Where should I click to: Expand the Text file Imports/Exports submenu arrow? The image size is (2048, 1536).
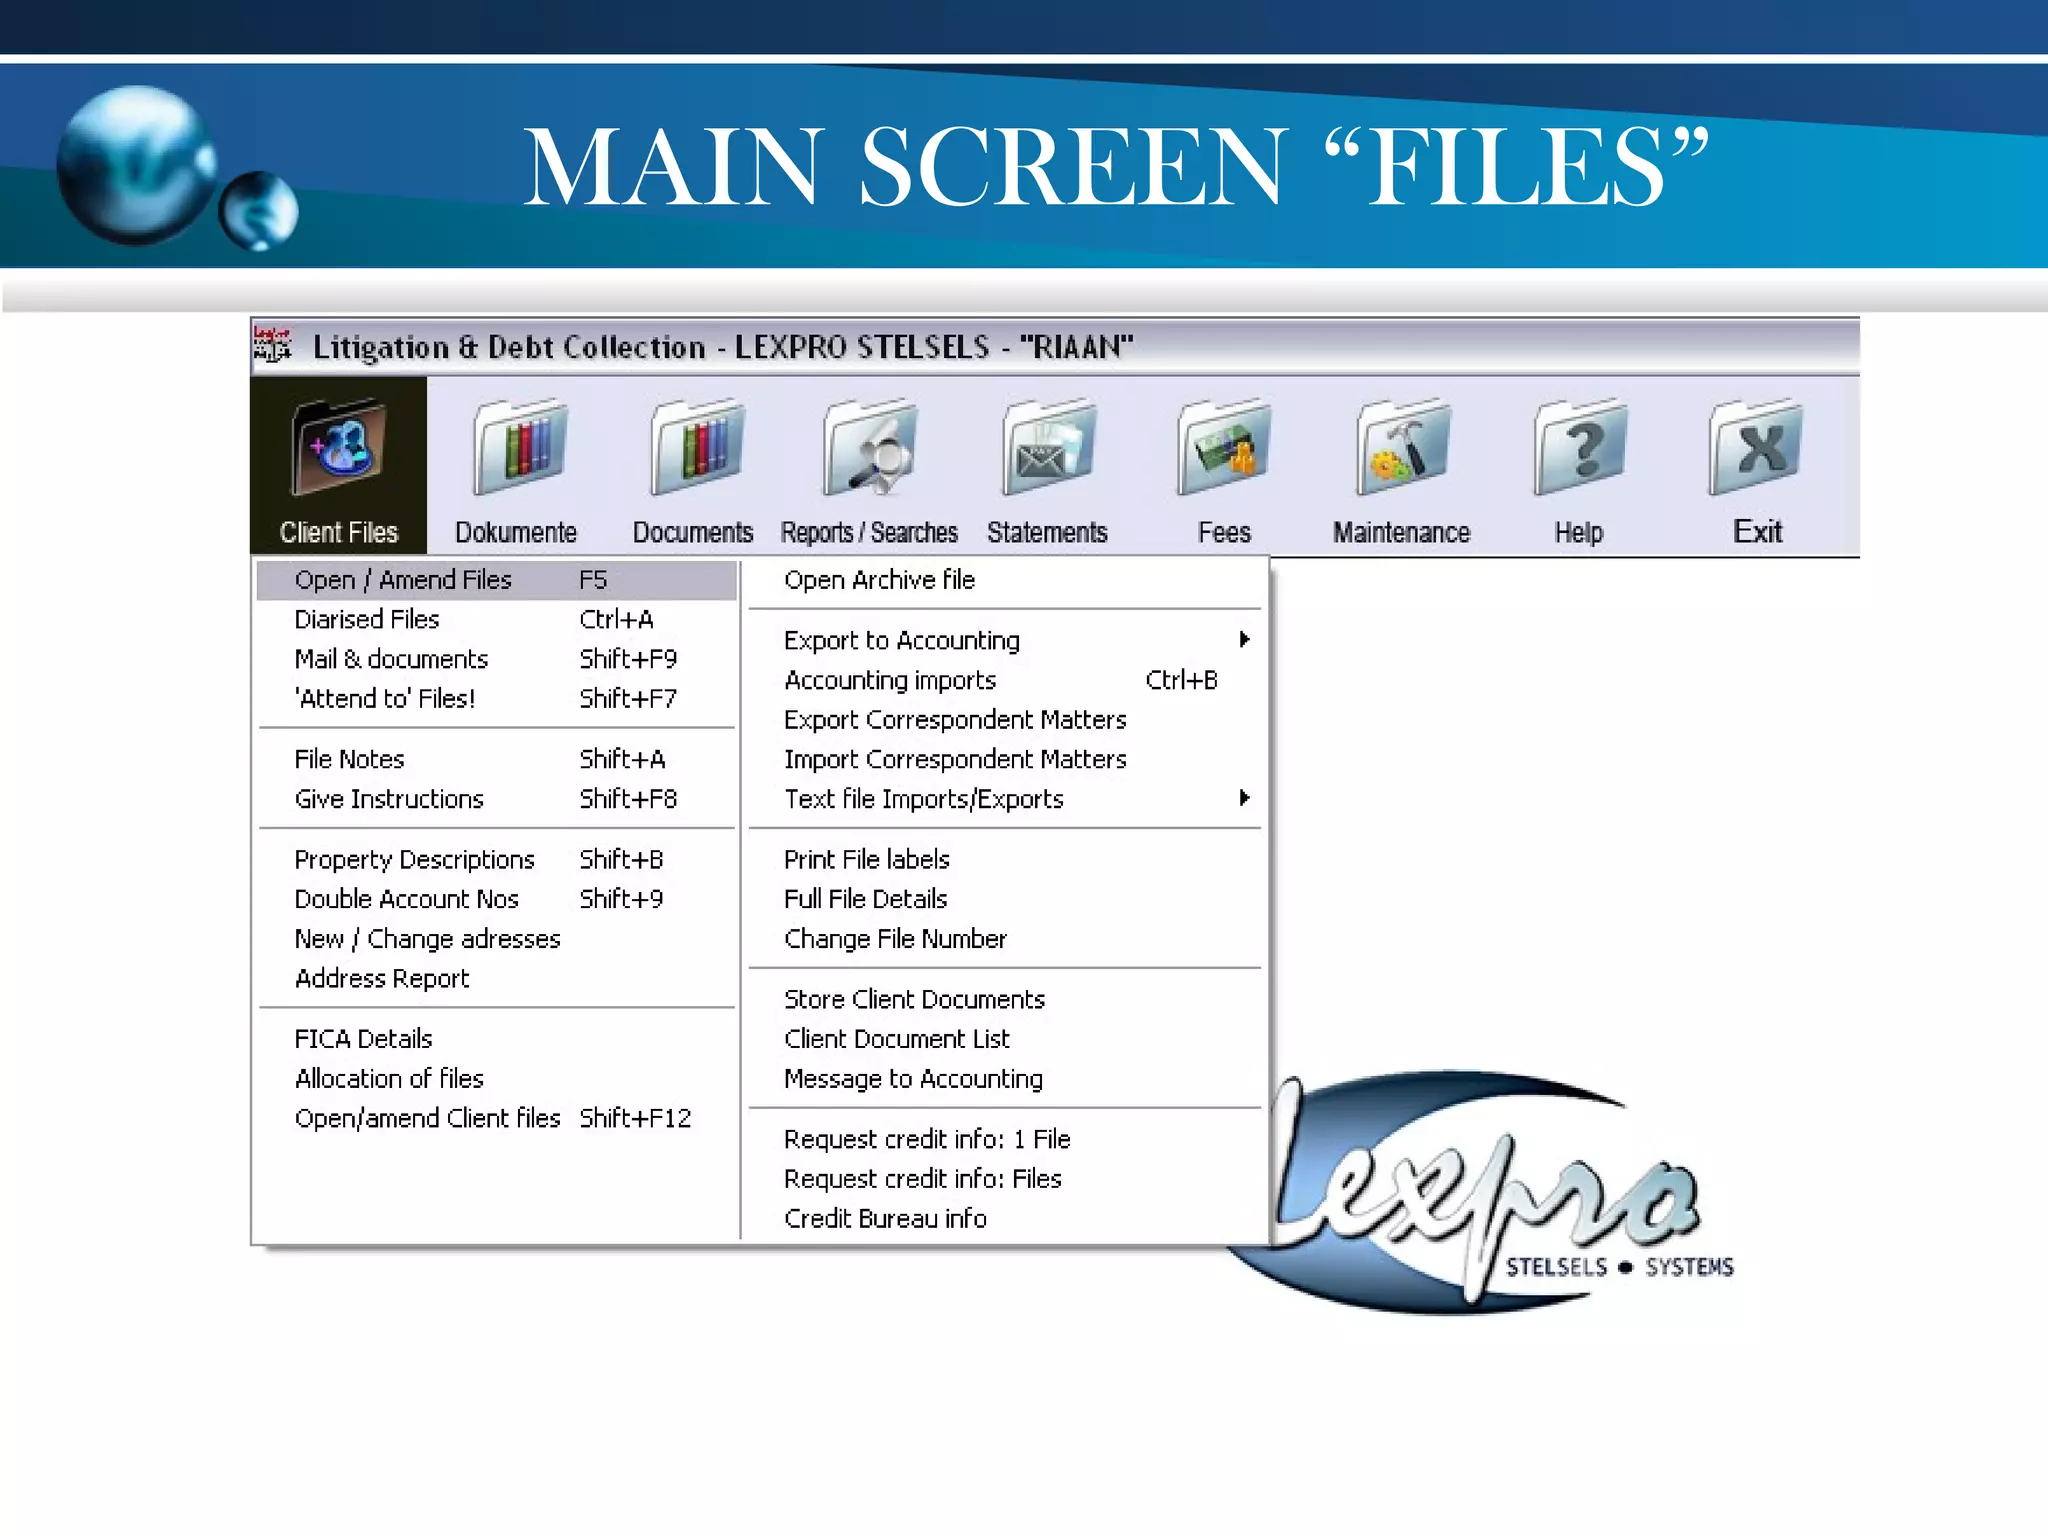coord(1244,798)
